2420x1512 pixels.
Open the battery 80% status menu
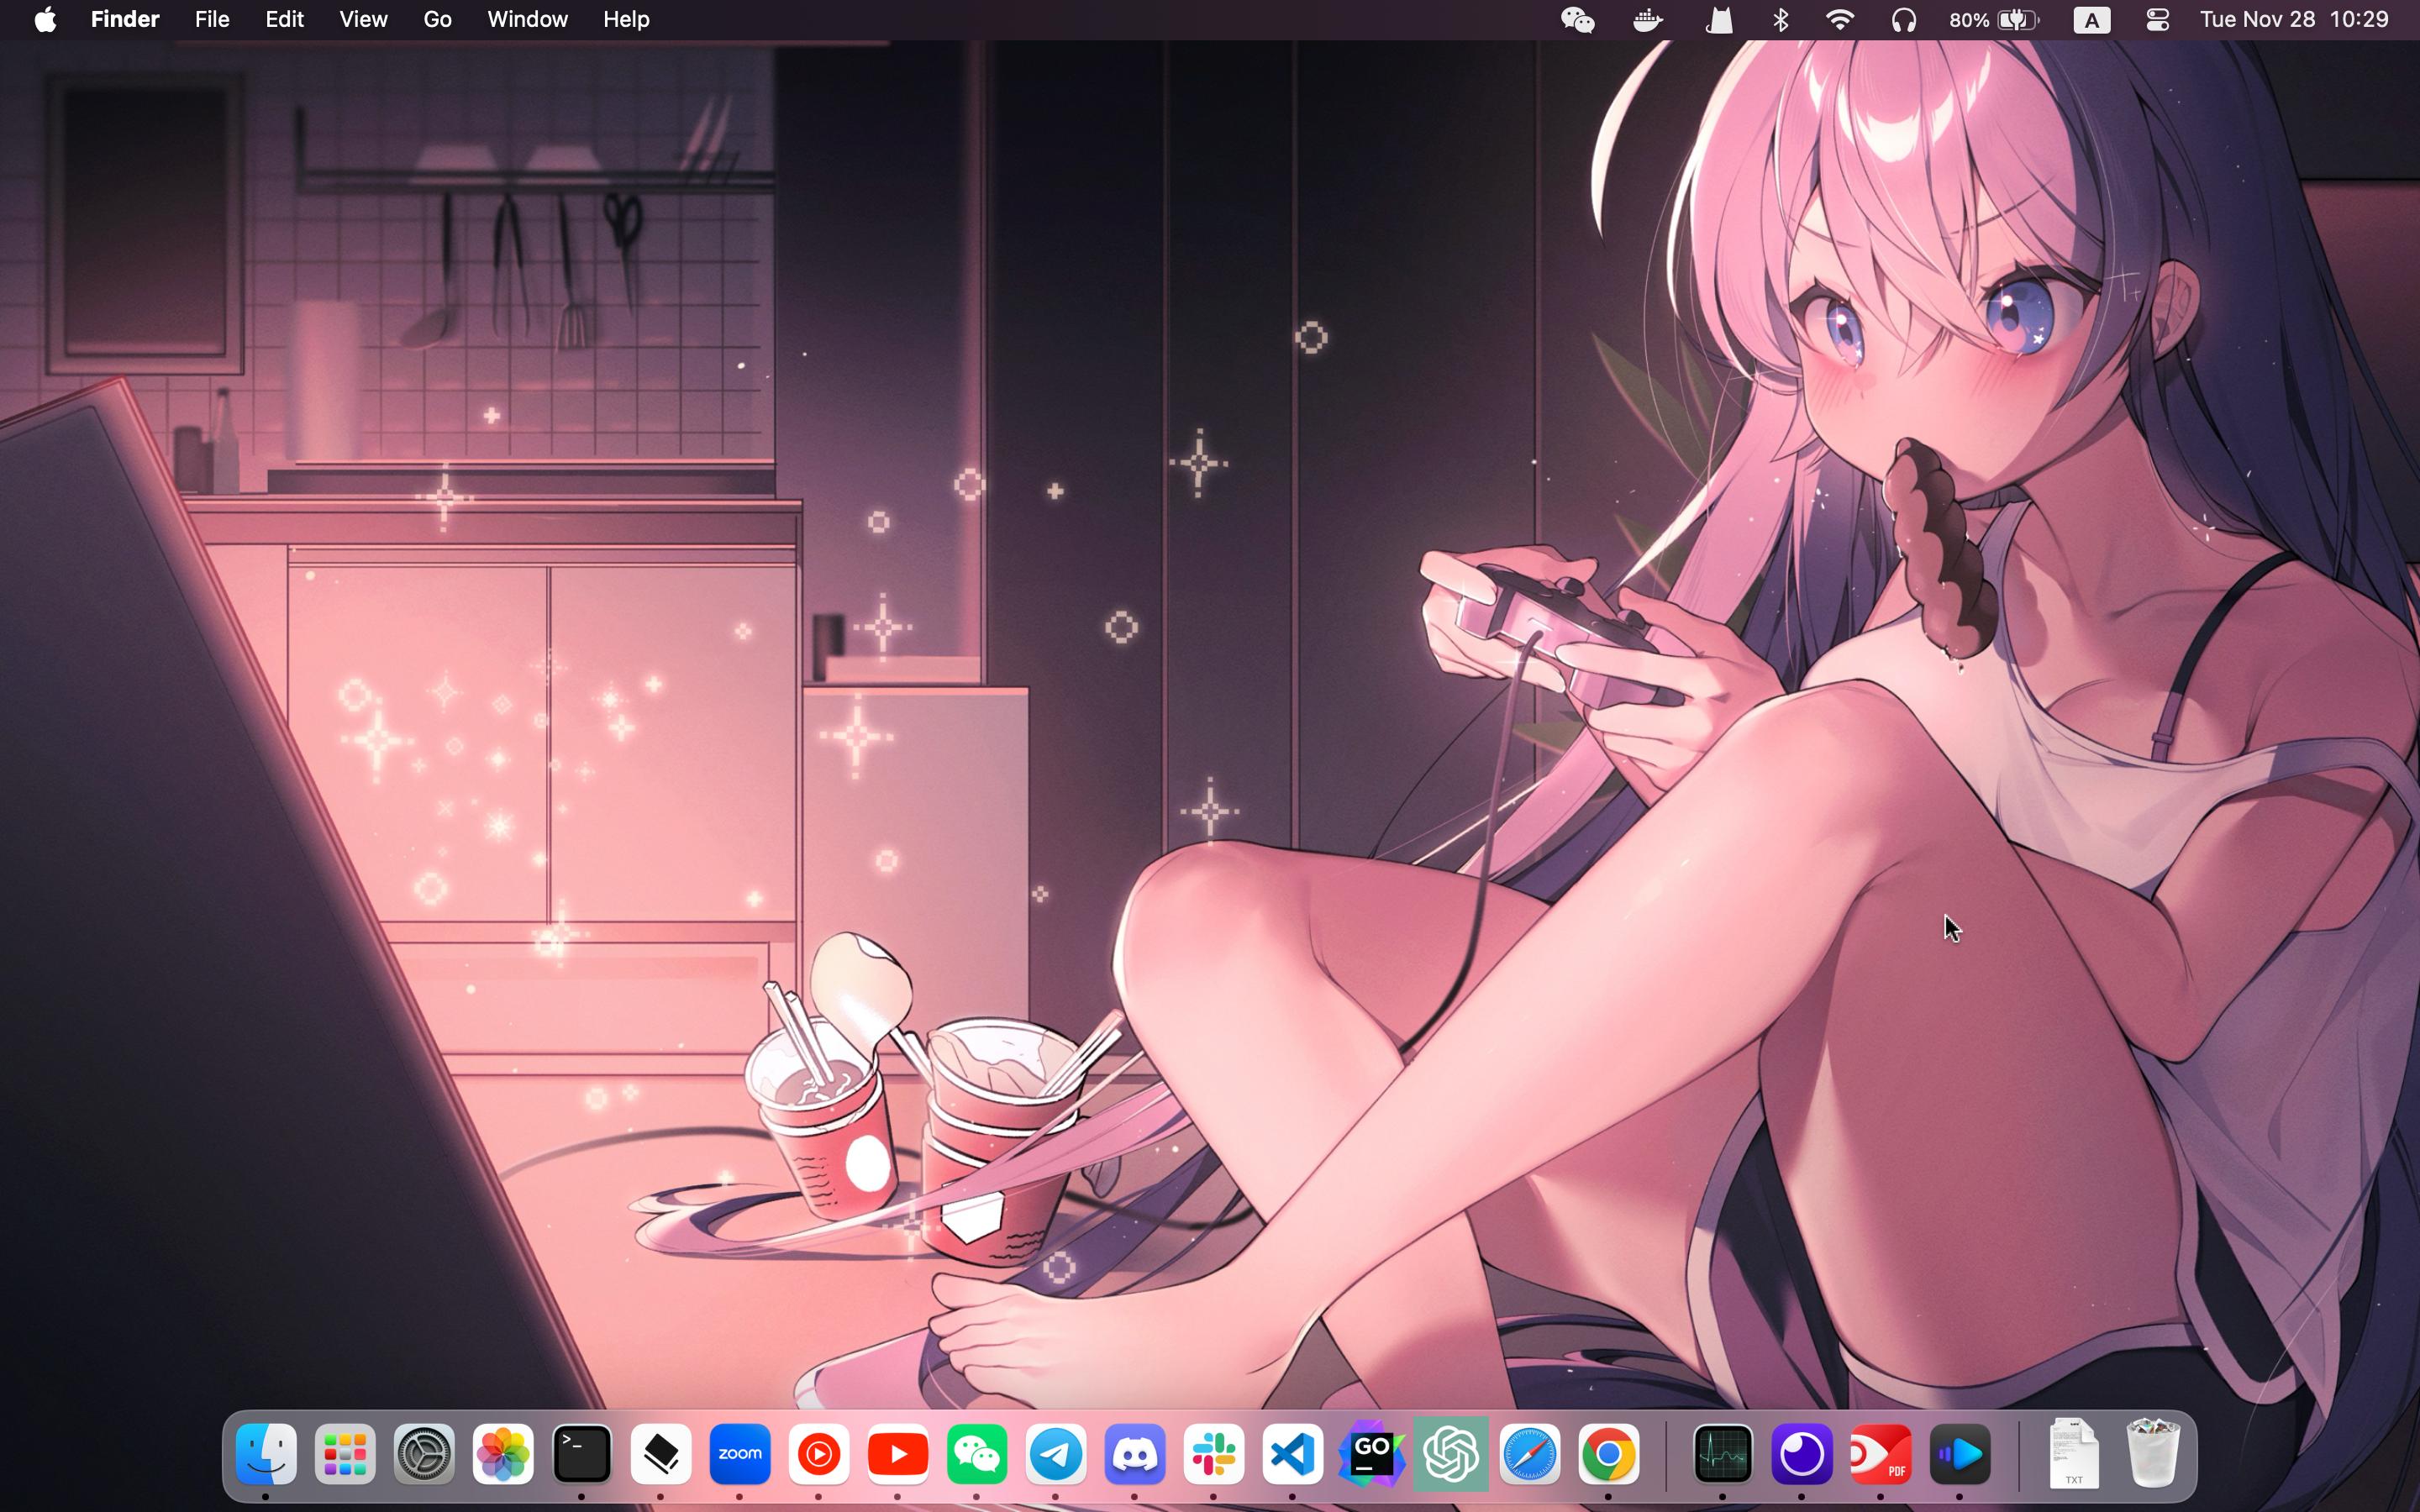[1992, 20]
